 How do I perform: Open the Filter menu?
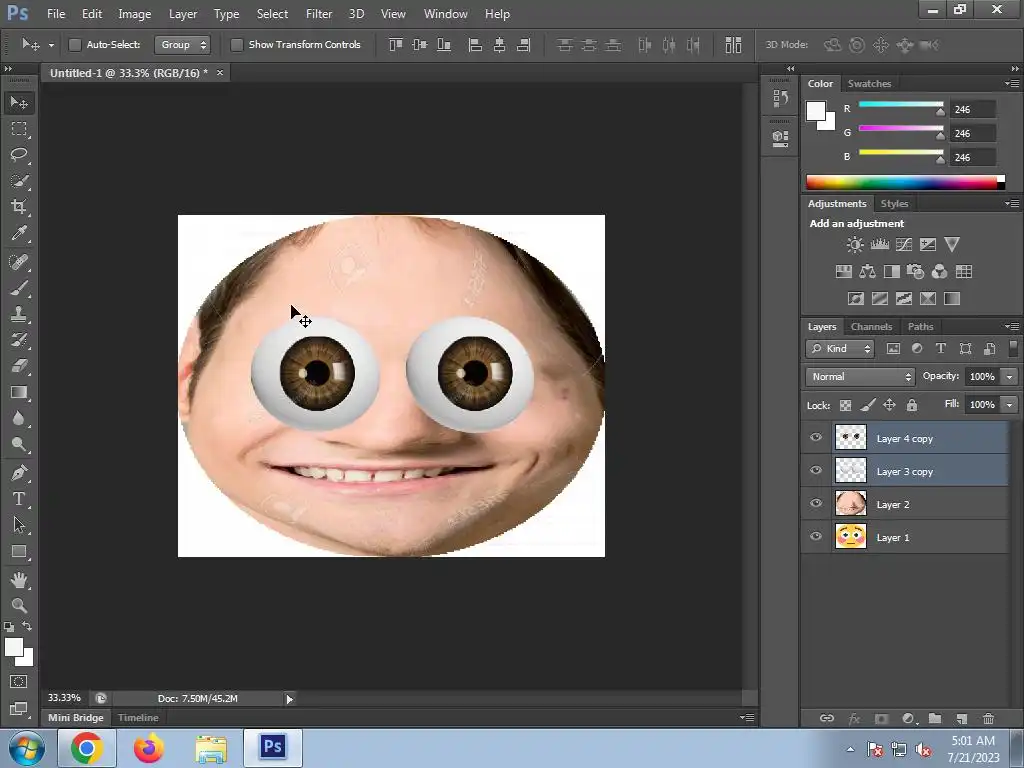point(319,14)
